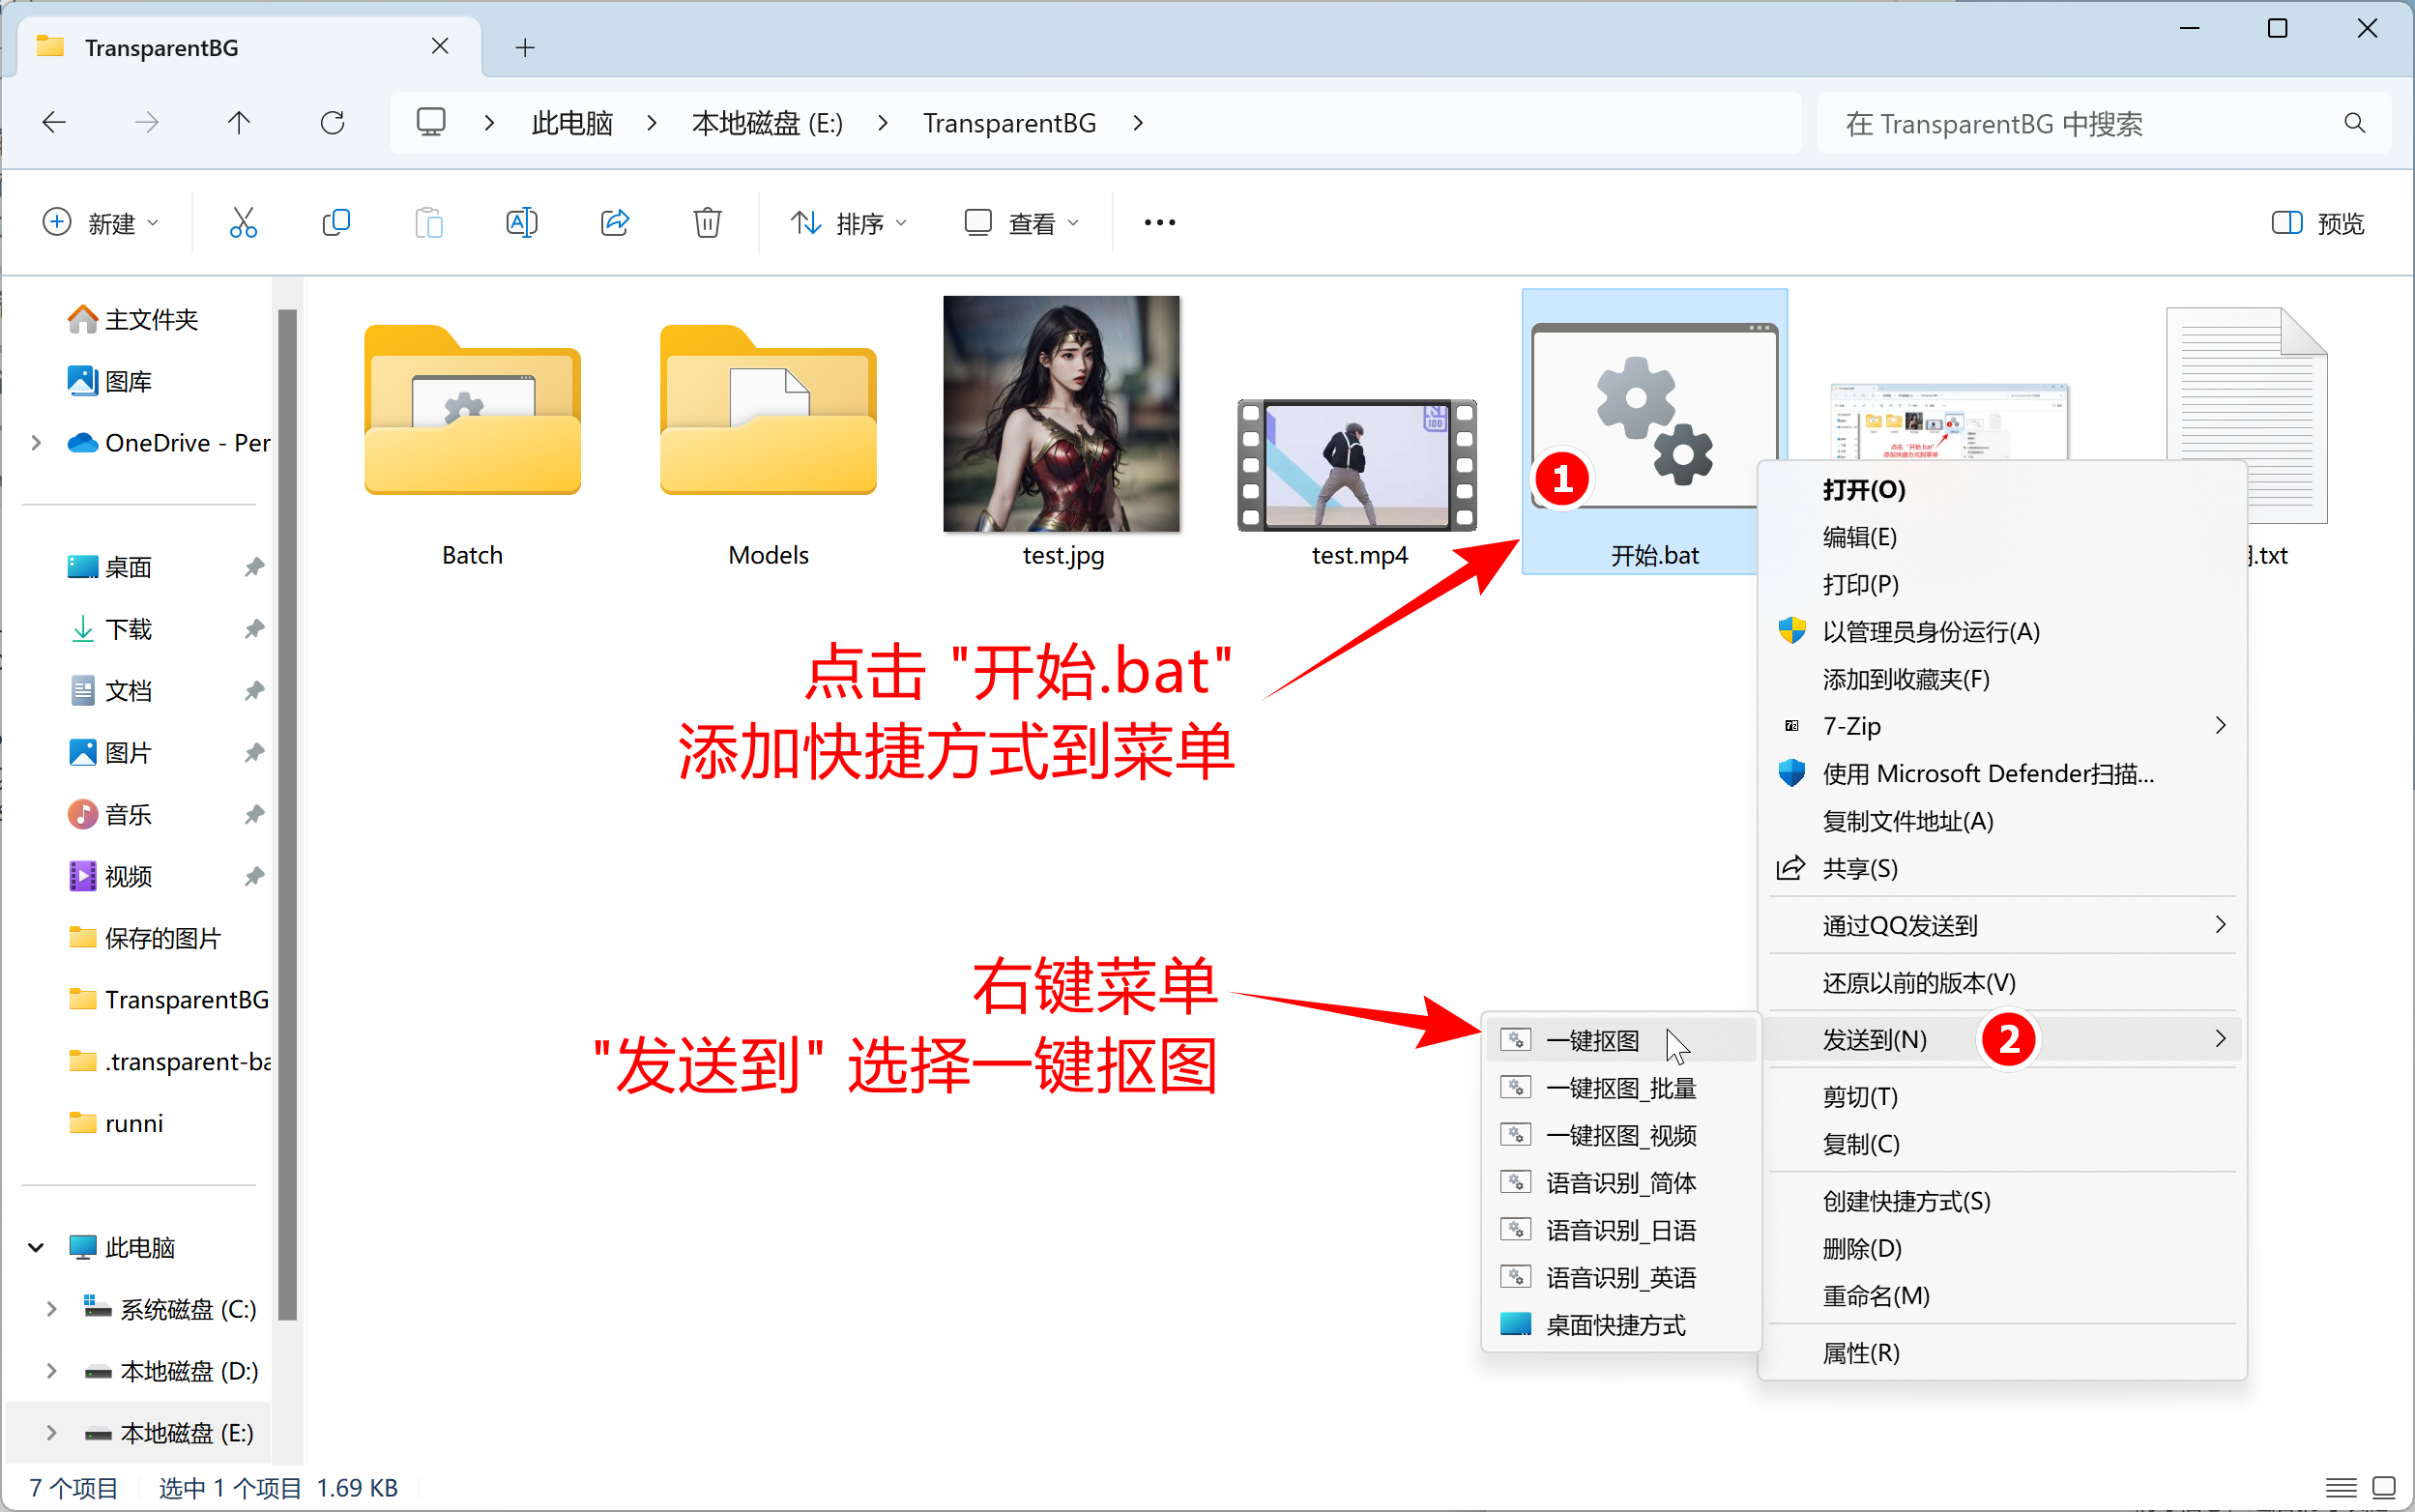Select 桌面快捷方式 in submenu
This screenshot has height=1512, width=2415.
(1620, 1325)
